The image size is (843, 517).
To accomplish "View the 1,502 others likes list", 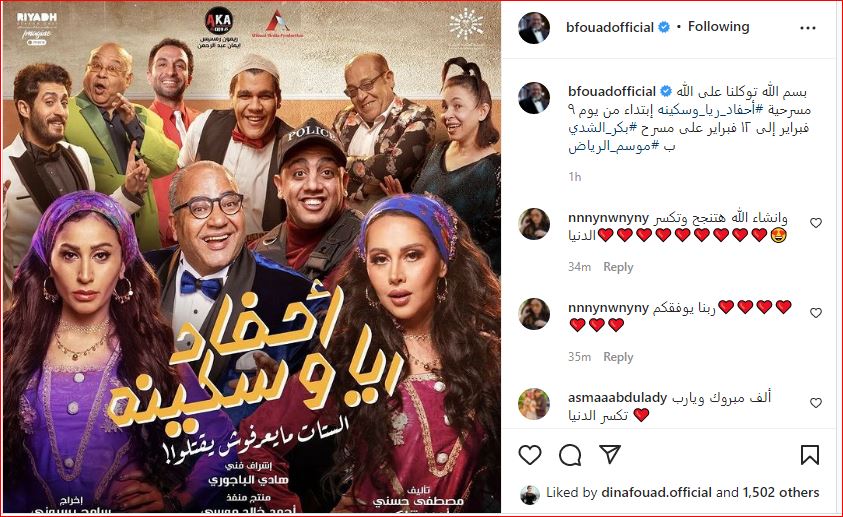I will (x=781, y=492).
